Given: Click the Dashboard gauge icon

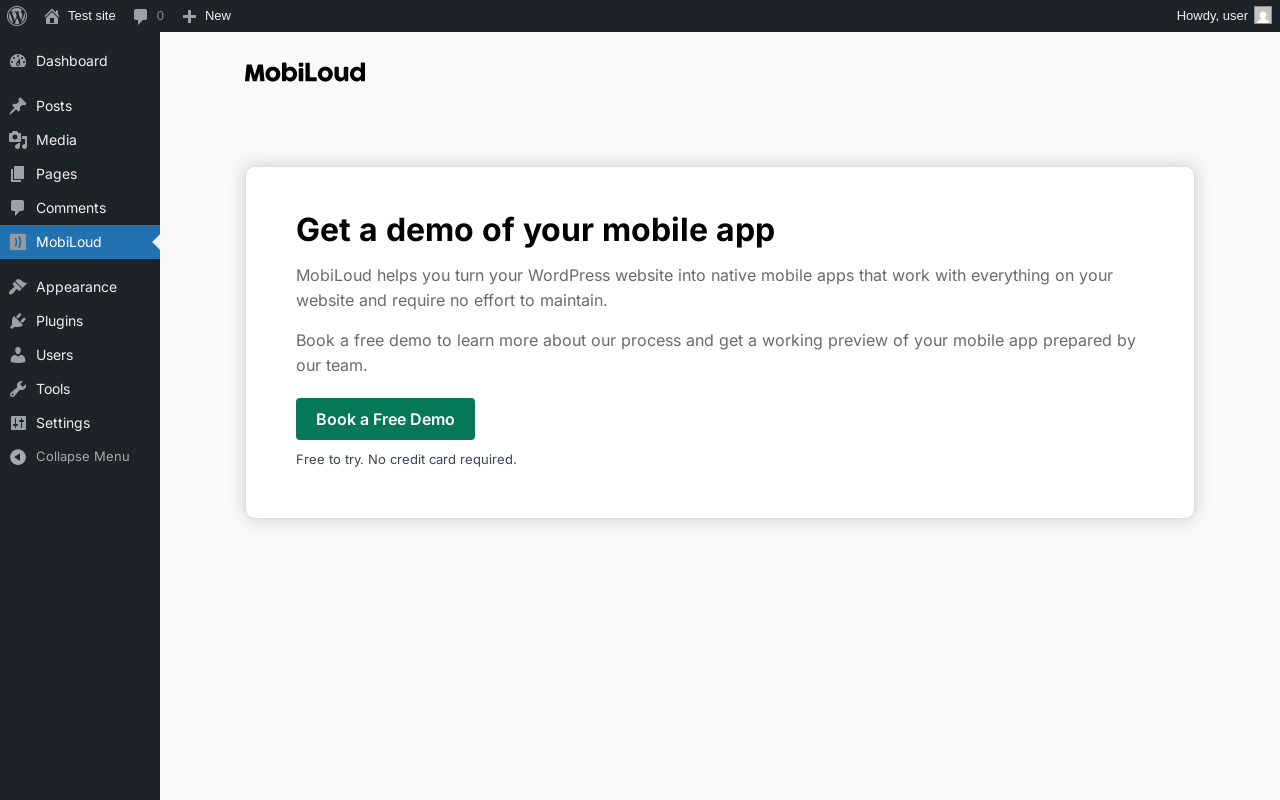Looking at the screenshot, I should (18, 61).
